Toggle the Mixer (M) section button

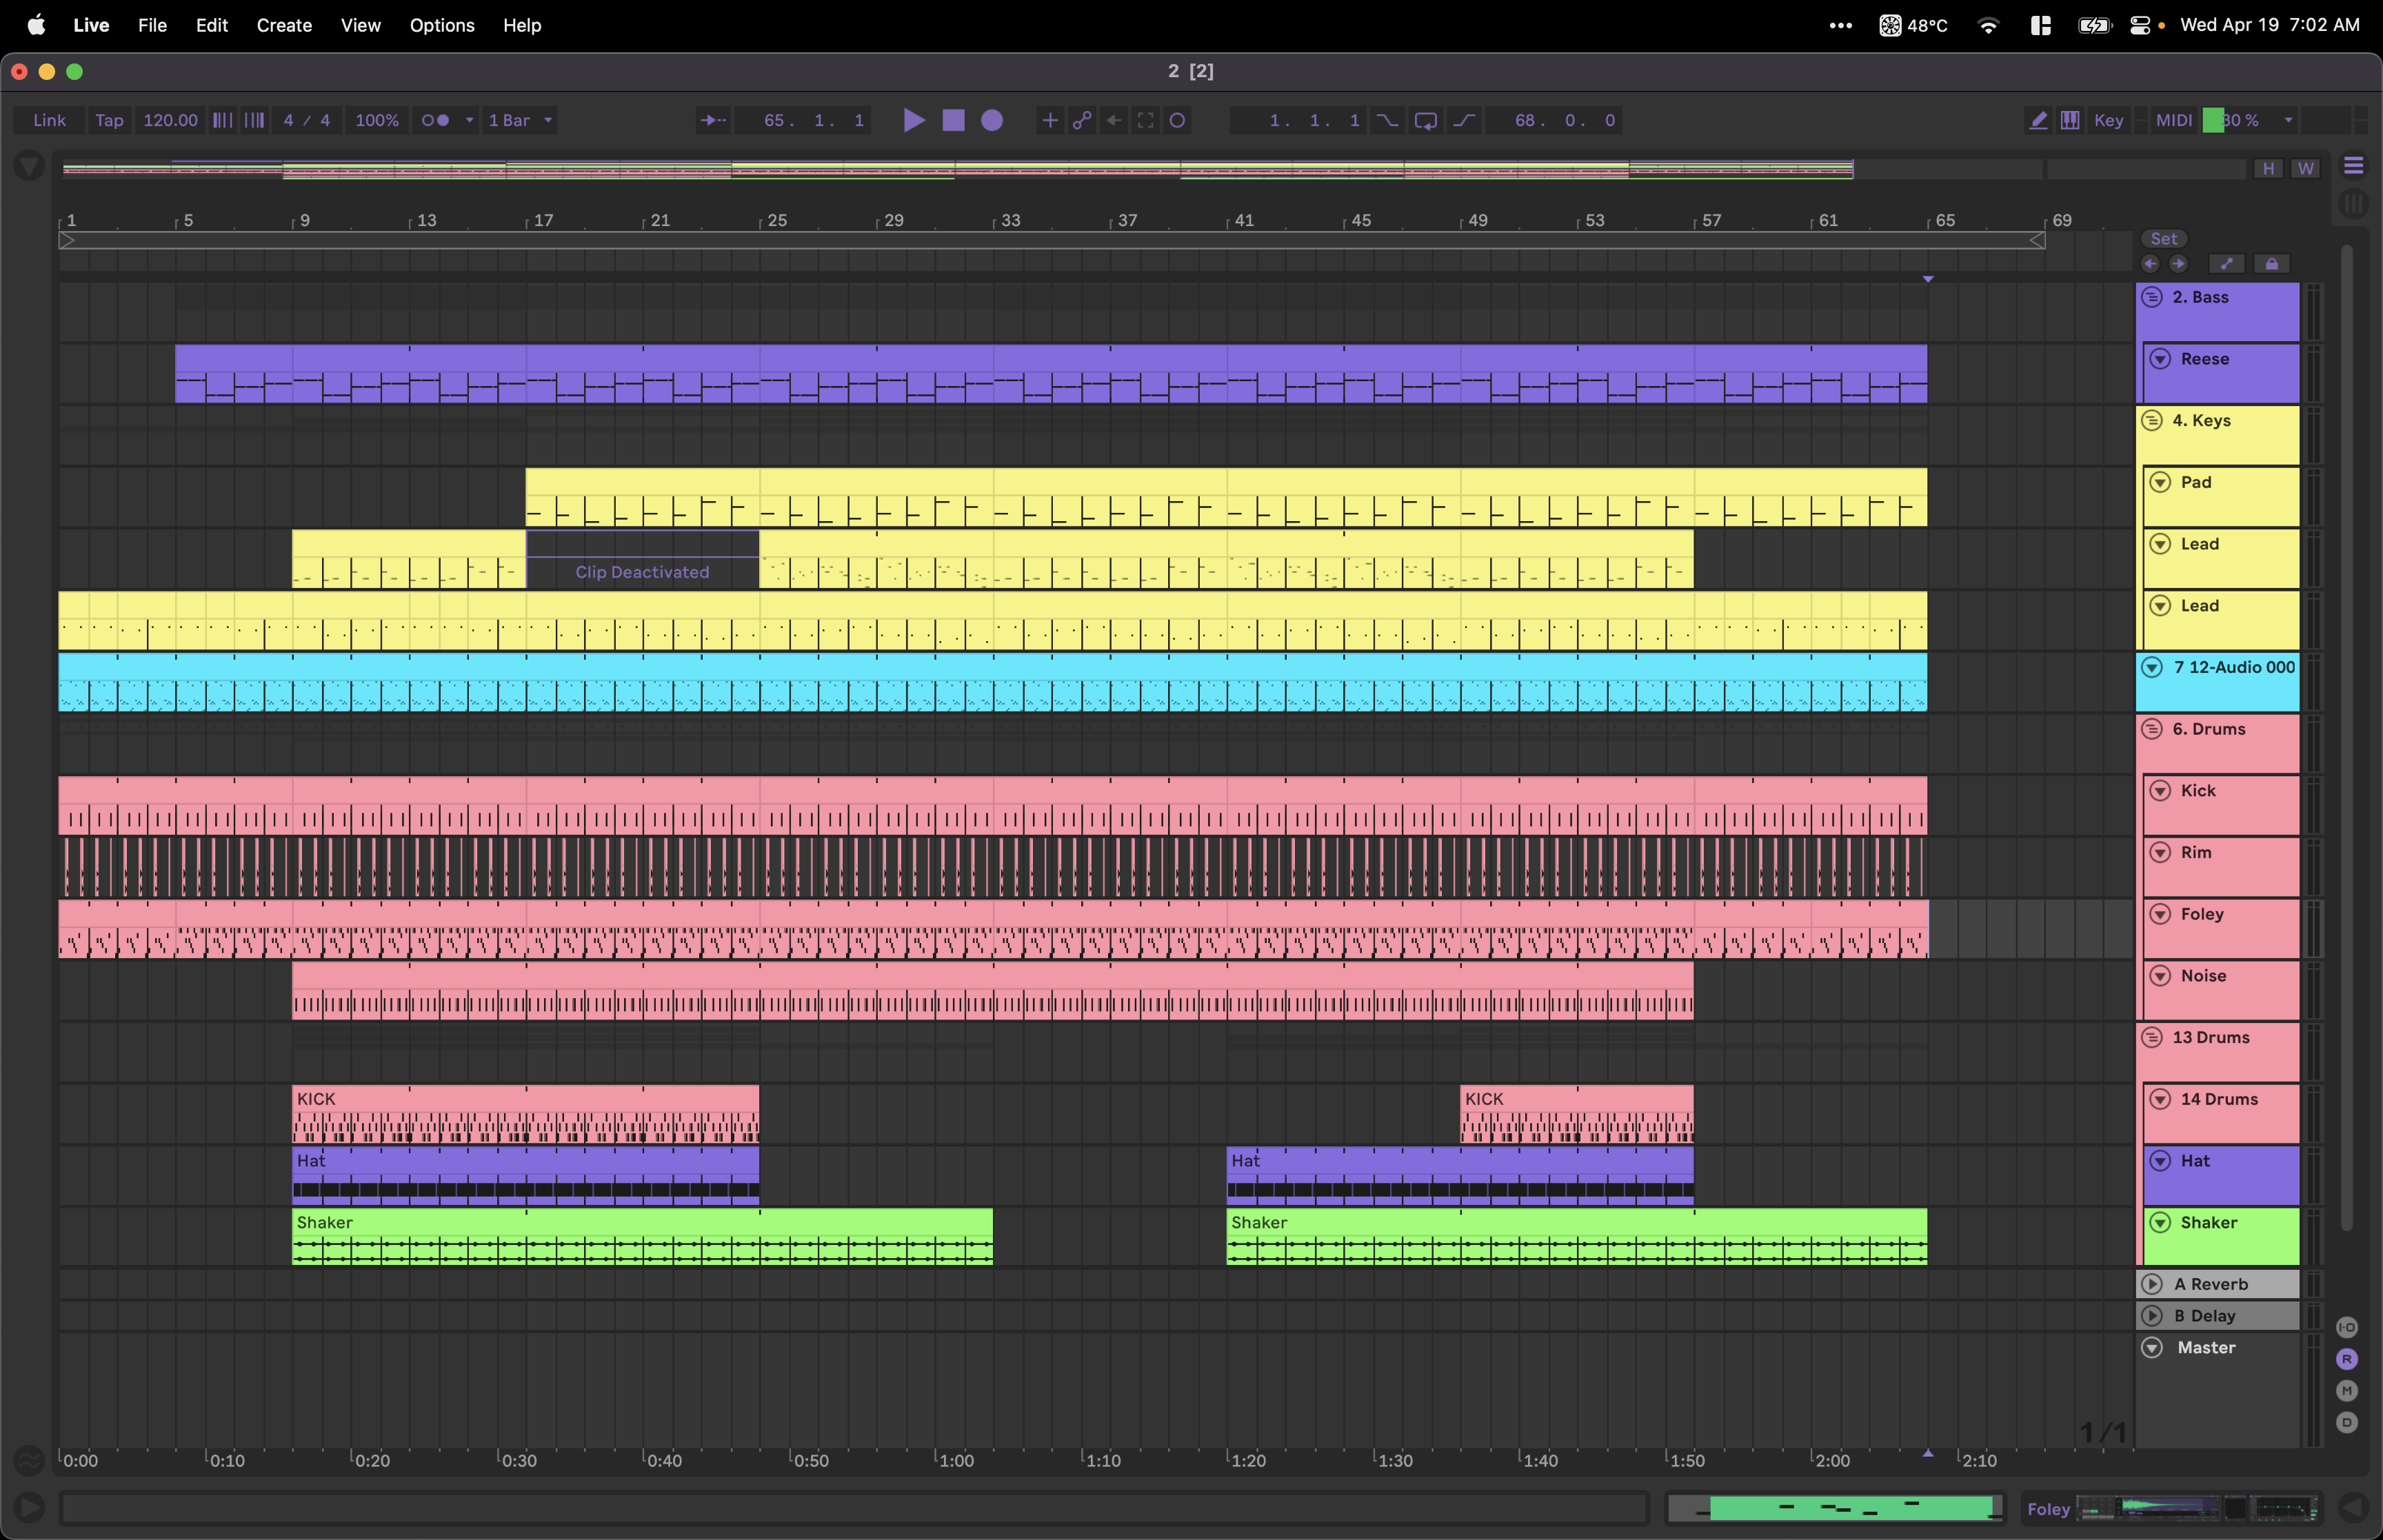(2347, 1391)
